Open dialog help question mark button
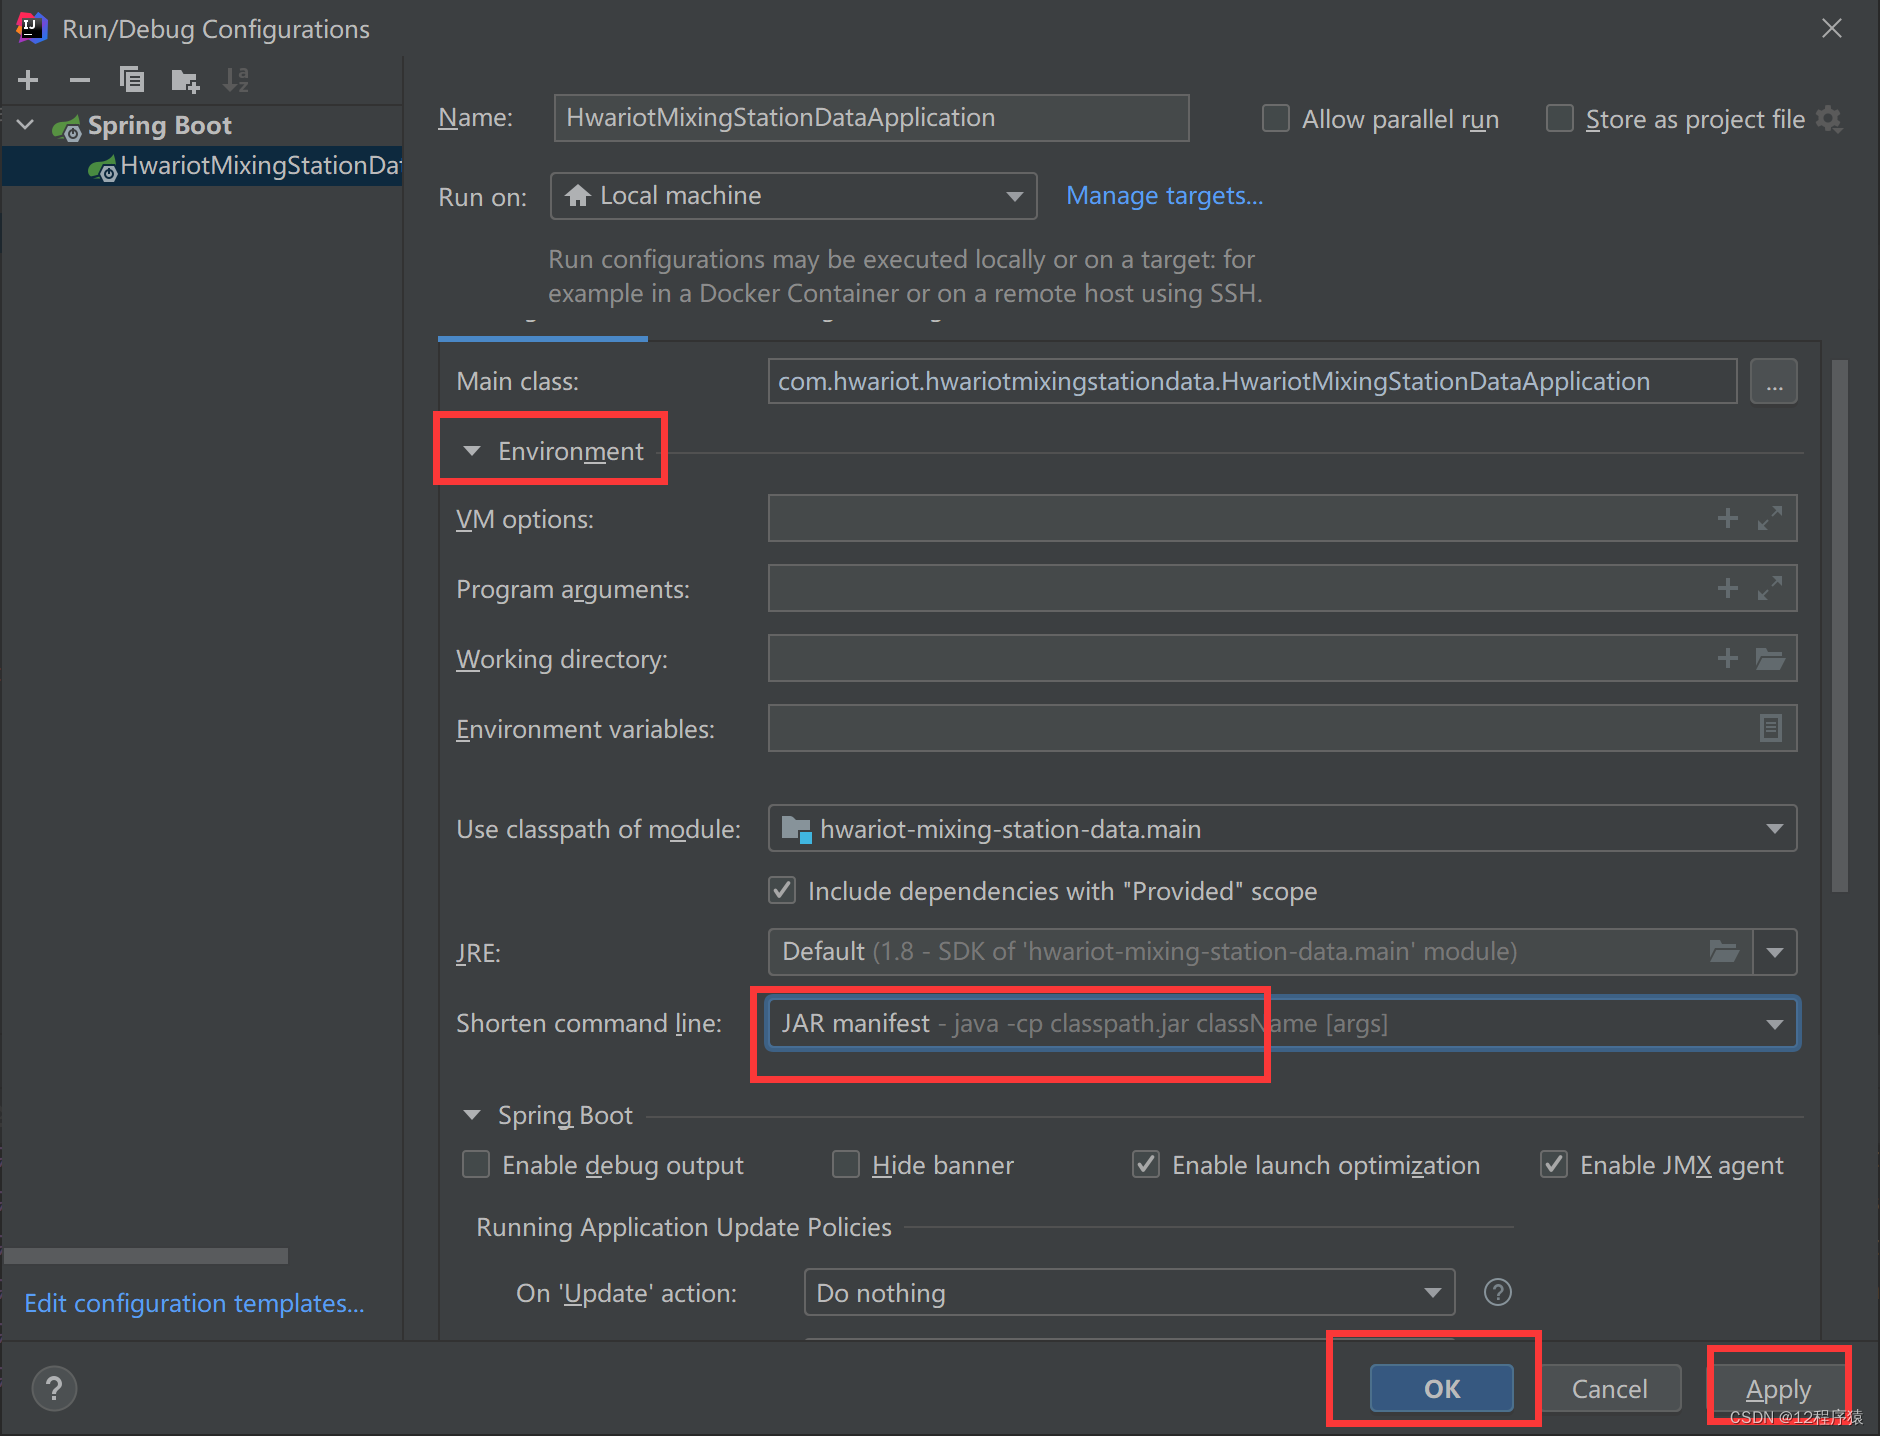This screenshot has width=1880, height=1436. pyautogui.click(x=54, y=1388)
